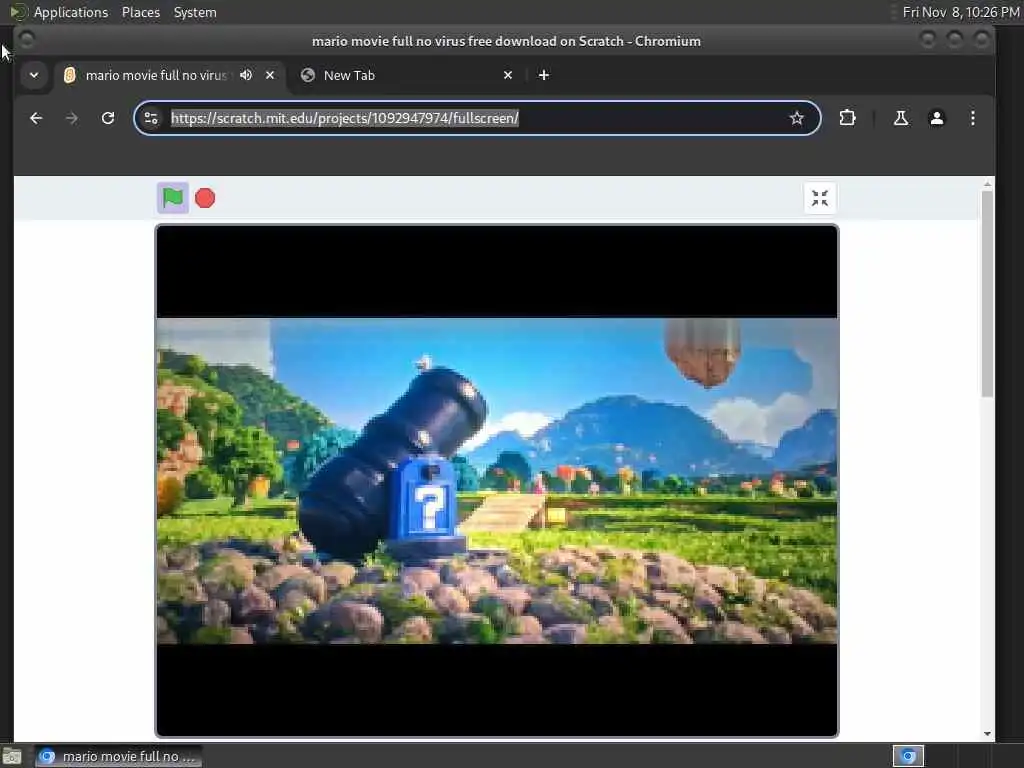1024x768 pixels.
Task: Open the Chromium three-dot menu
Action: (x=972, y=118)
